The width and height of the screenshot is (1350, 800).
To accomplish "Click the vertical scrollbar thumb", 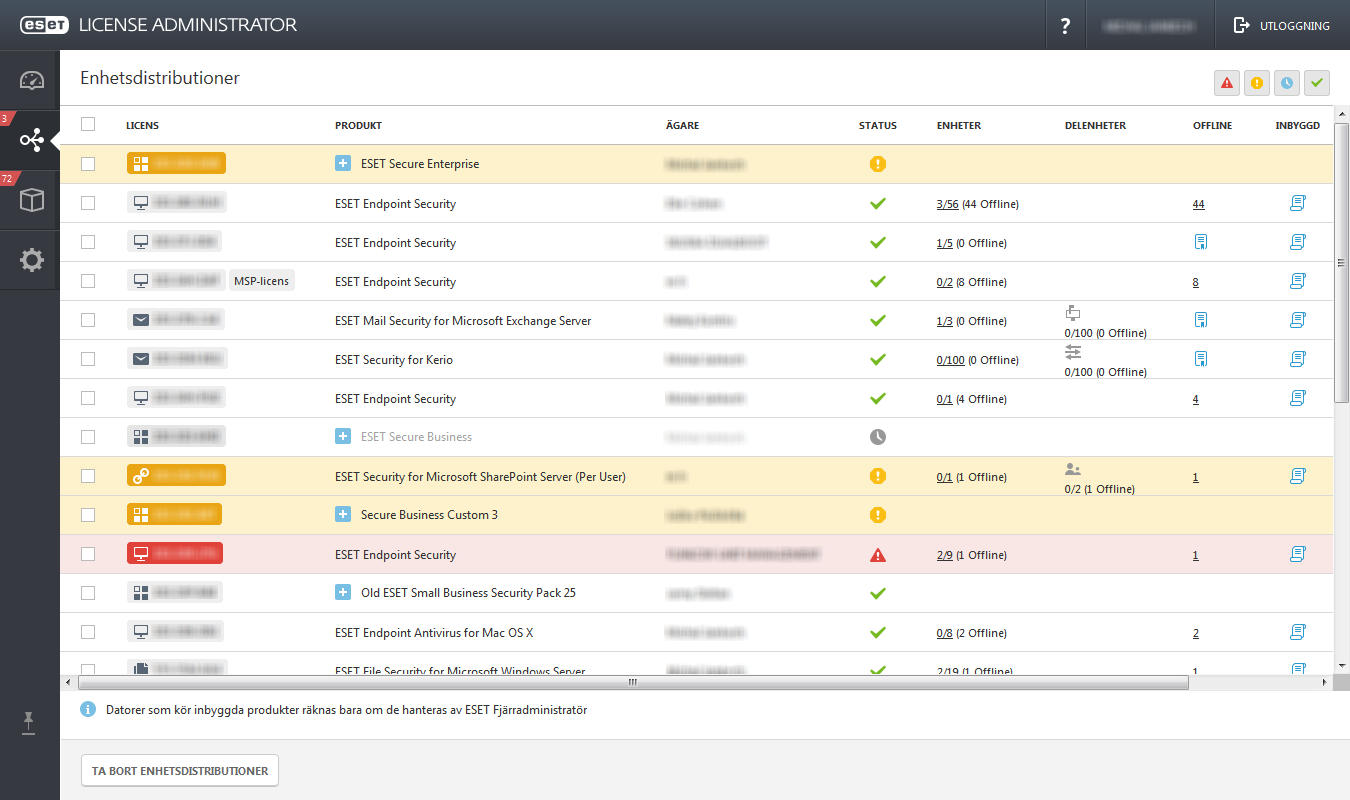I will click(x=1342, y=262).
